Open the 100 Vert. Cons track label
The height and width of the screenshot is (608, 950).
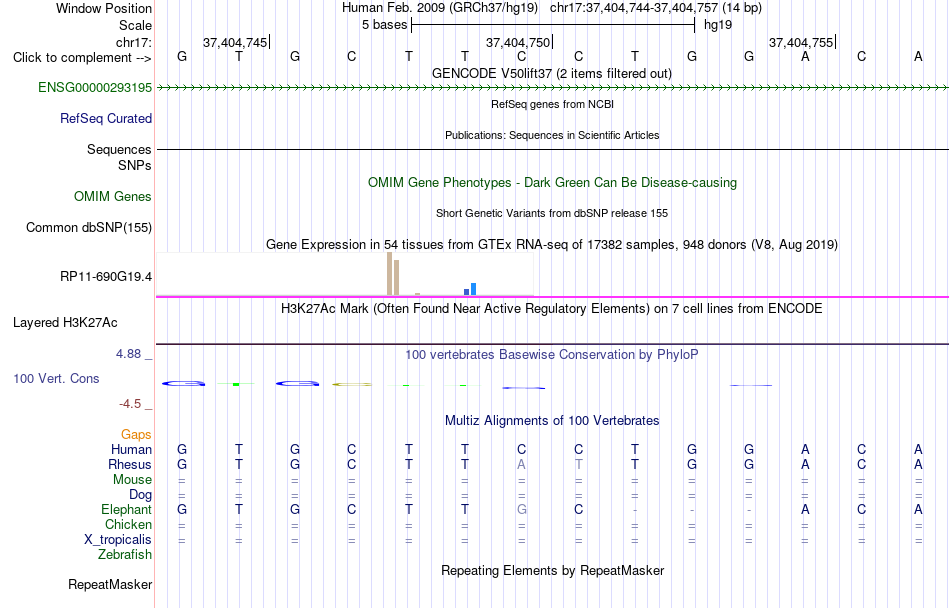tap(56, 378)
